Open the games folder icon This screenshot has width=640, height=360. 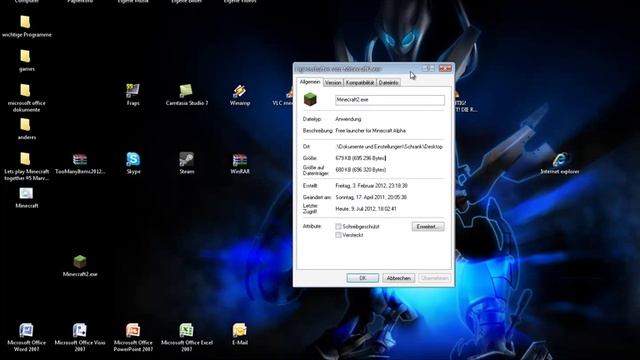[25, 56]
